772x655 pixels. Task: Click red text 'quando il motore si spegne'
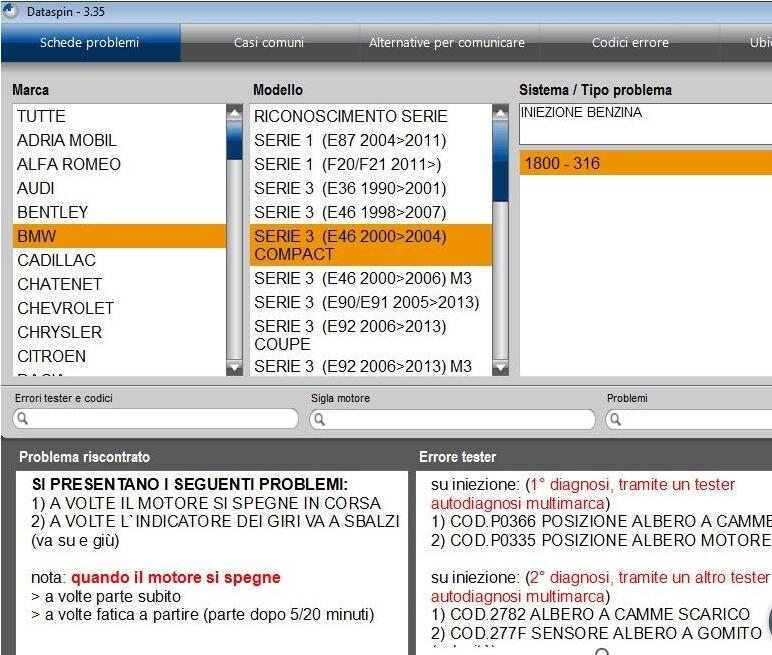coord(176,577)
